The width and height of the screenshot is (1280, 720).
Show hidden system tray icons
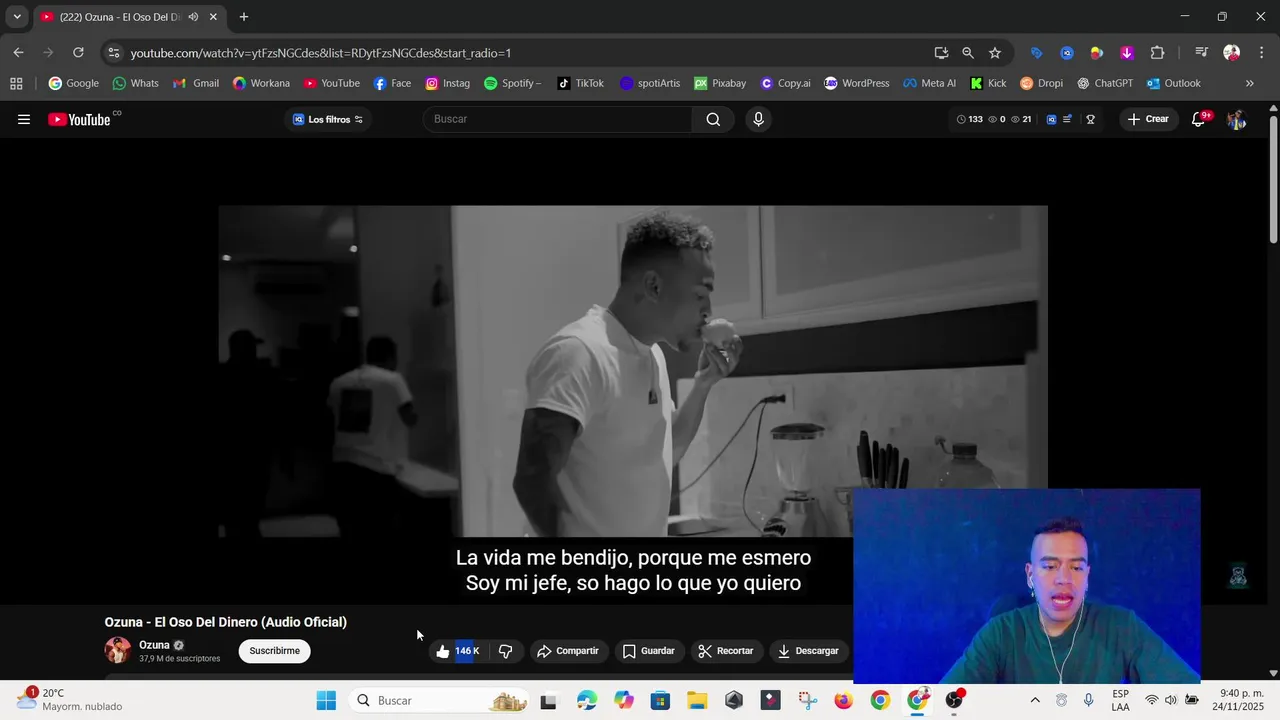[1035, 700]
